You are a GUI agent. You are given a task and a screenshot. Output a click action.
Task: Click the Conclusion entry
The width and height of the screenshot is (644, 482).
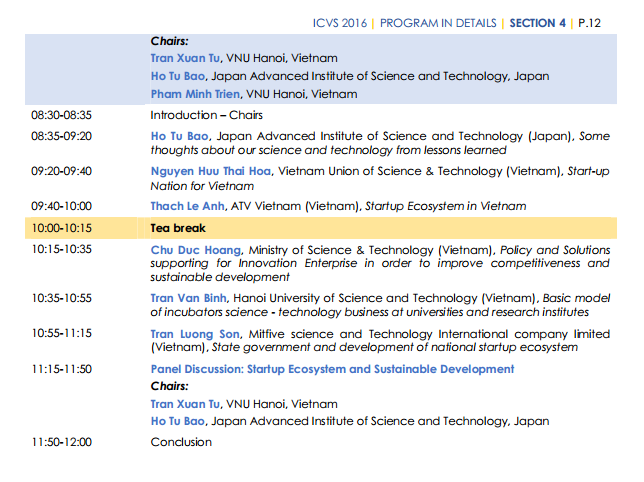coord(181,441)
